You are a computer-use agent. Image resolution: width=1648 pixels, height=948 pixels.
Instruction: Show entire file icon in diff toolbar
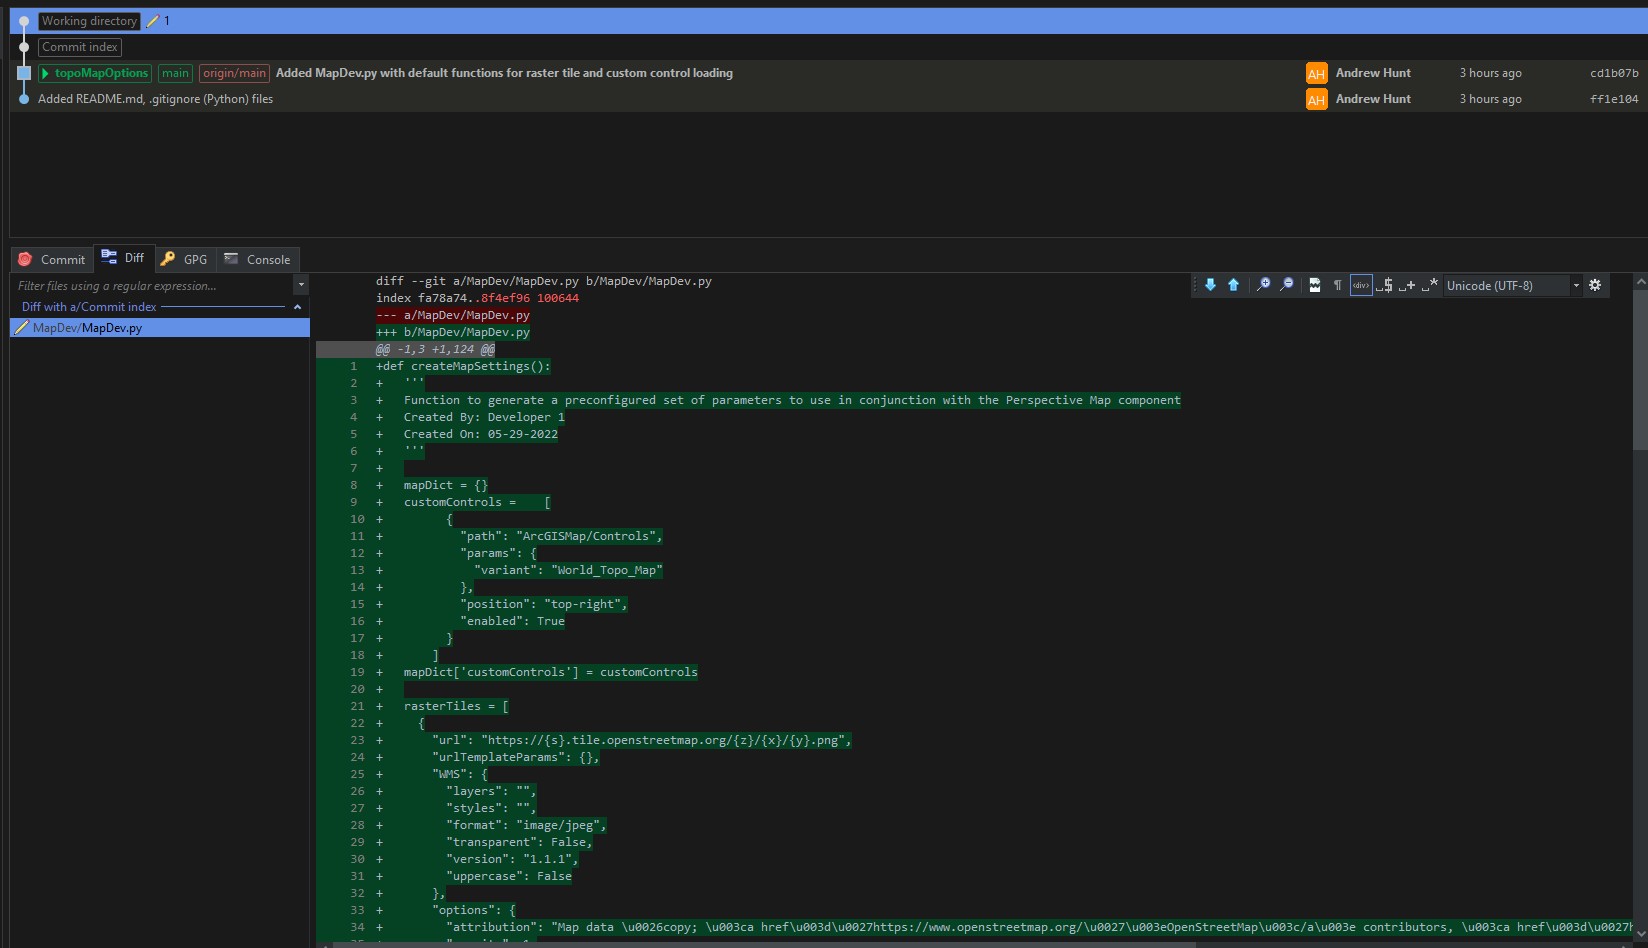[x=1314, y=285]
